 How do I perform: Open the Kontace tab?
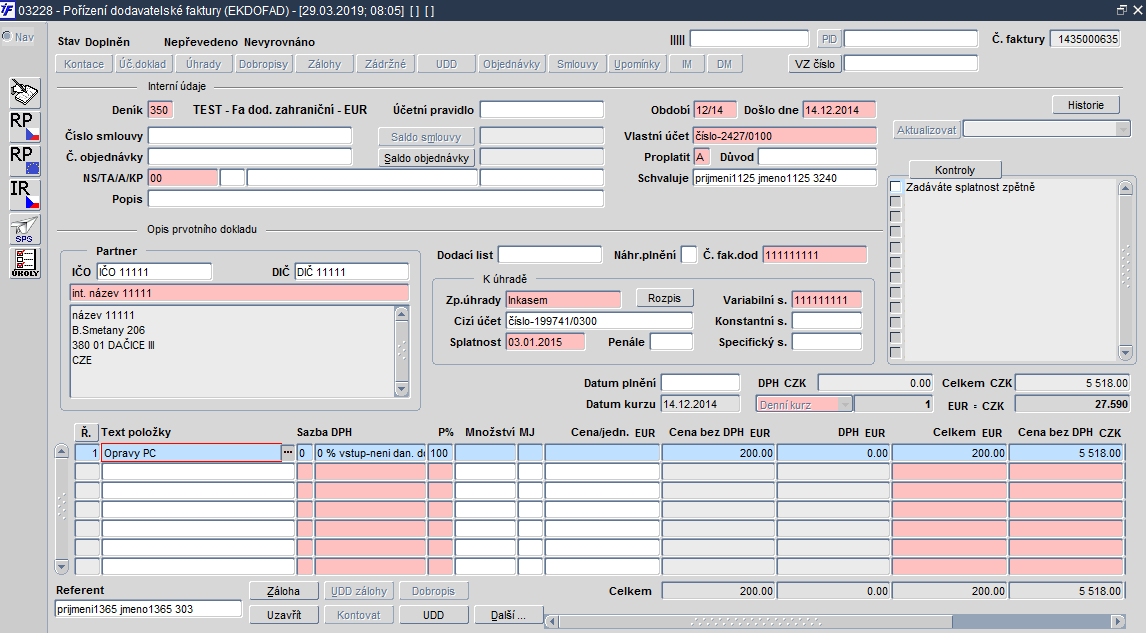84,64
